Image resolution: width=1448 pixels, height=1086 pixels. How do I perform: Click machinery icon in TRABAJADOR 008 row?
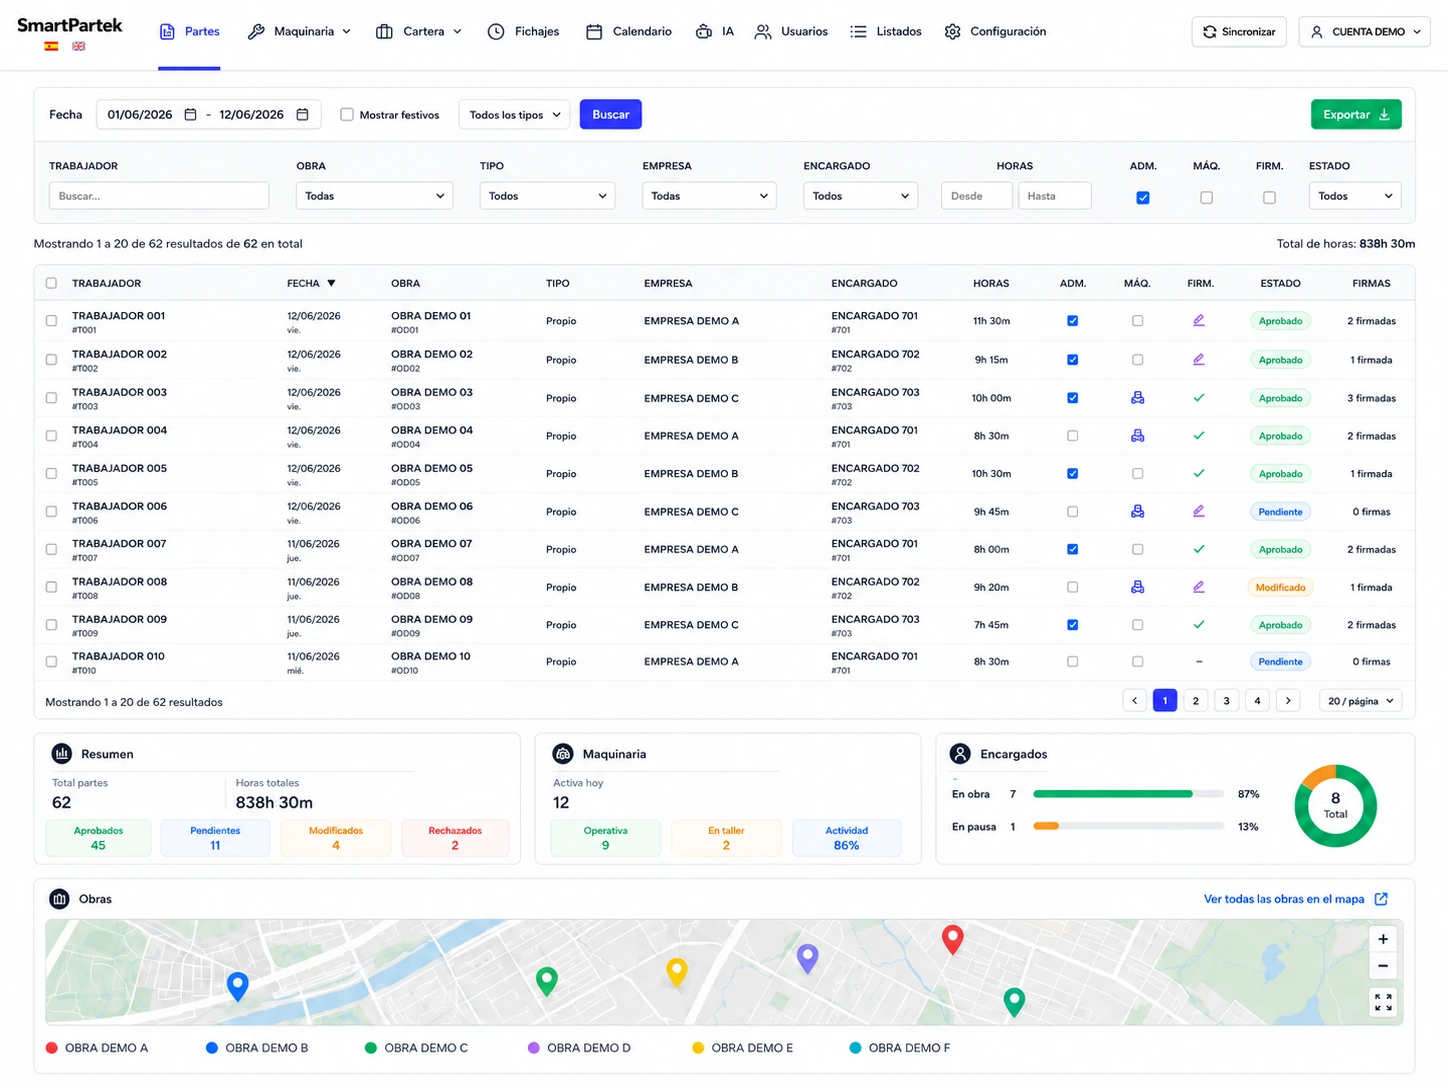point(1137,588)
